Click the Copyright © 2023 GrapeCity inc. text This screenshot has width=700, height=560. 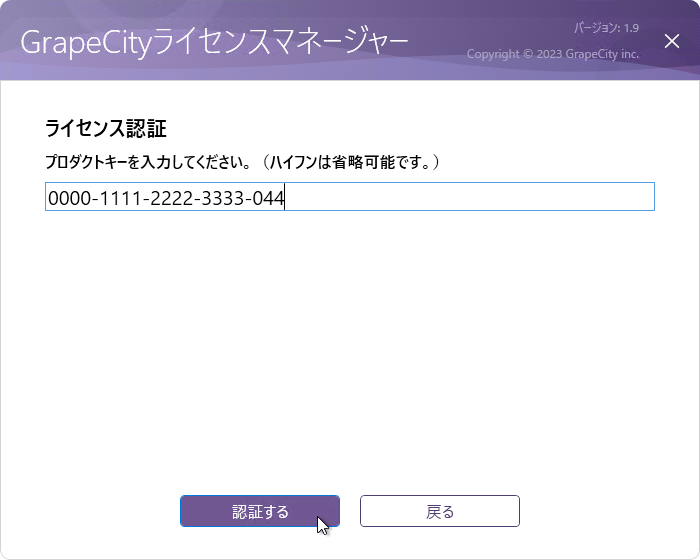(553, 54)
